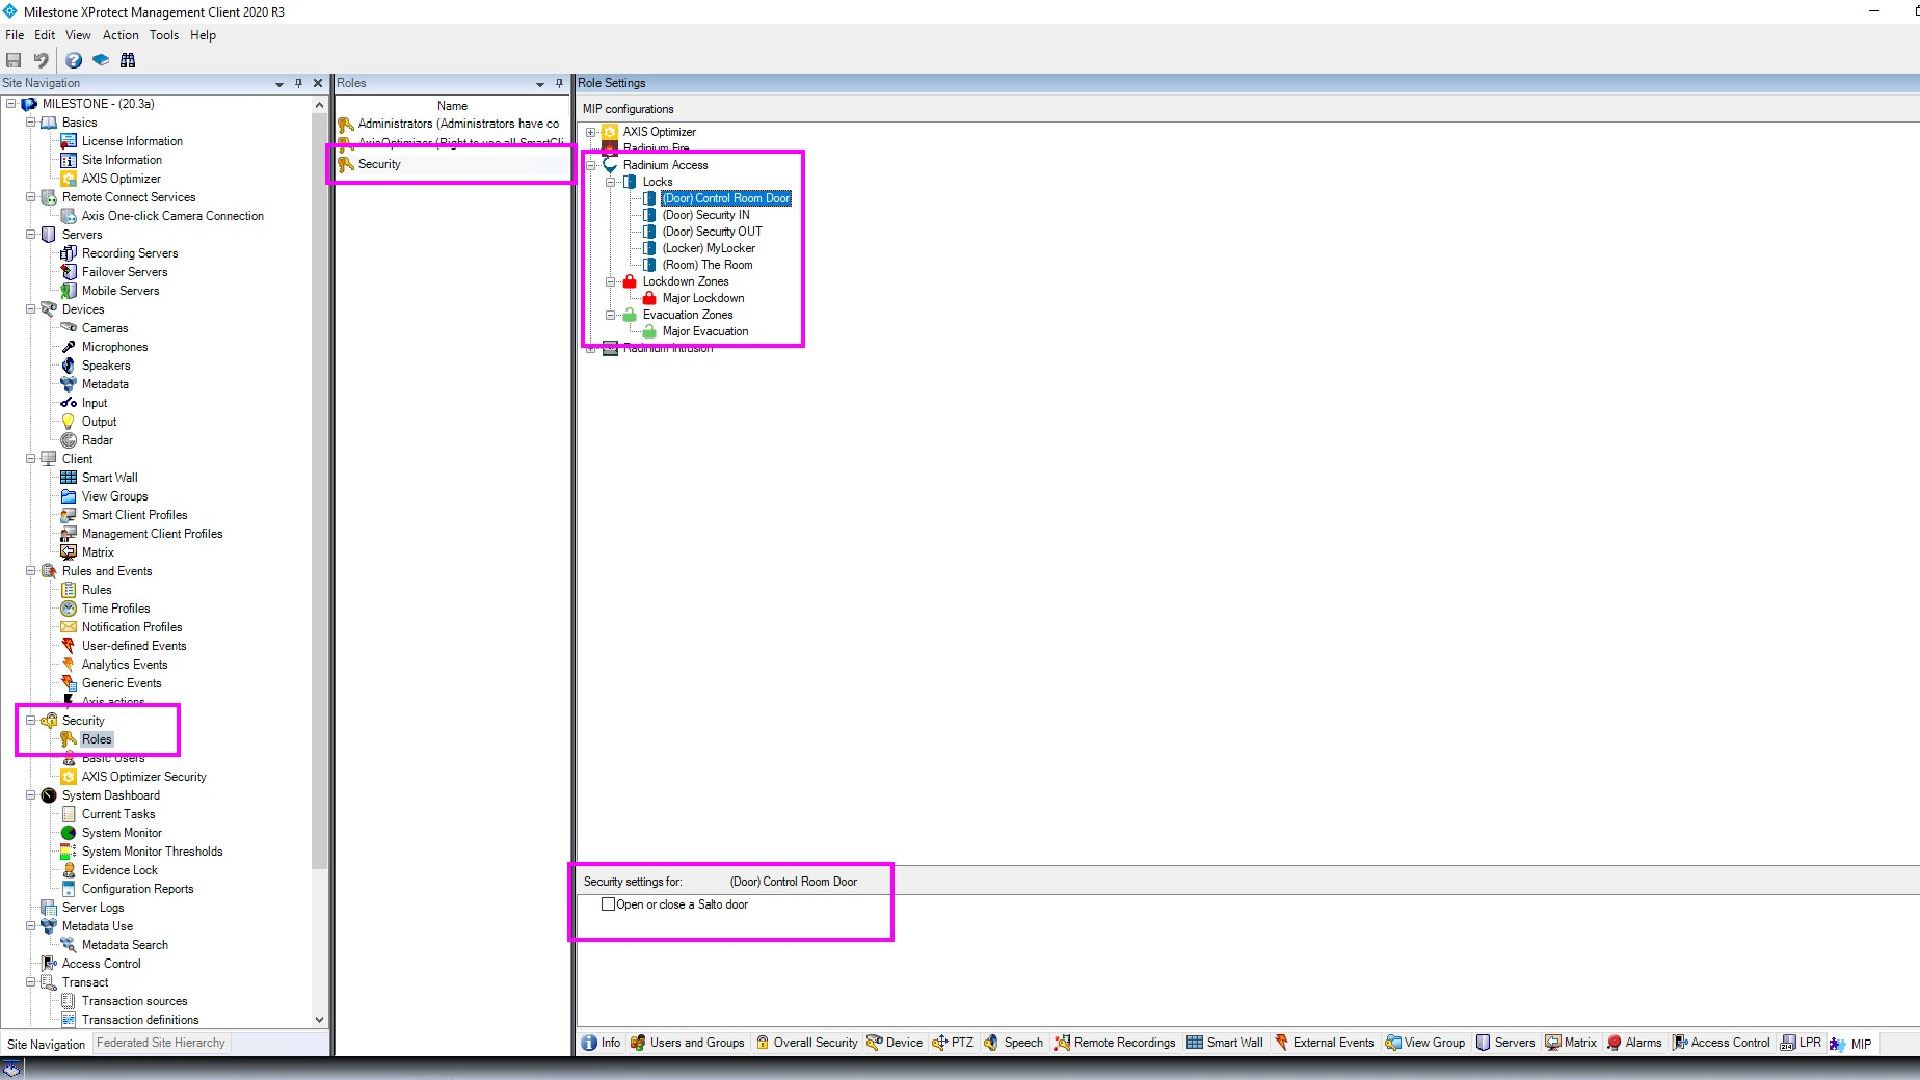Collapse the Lockdown Zones node
1920x1080 pixels.
[x=610, y=282]
